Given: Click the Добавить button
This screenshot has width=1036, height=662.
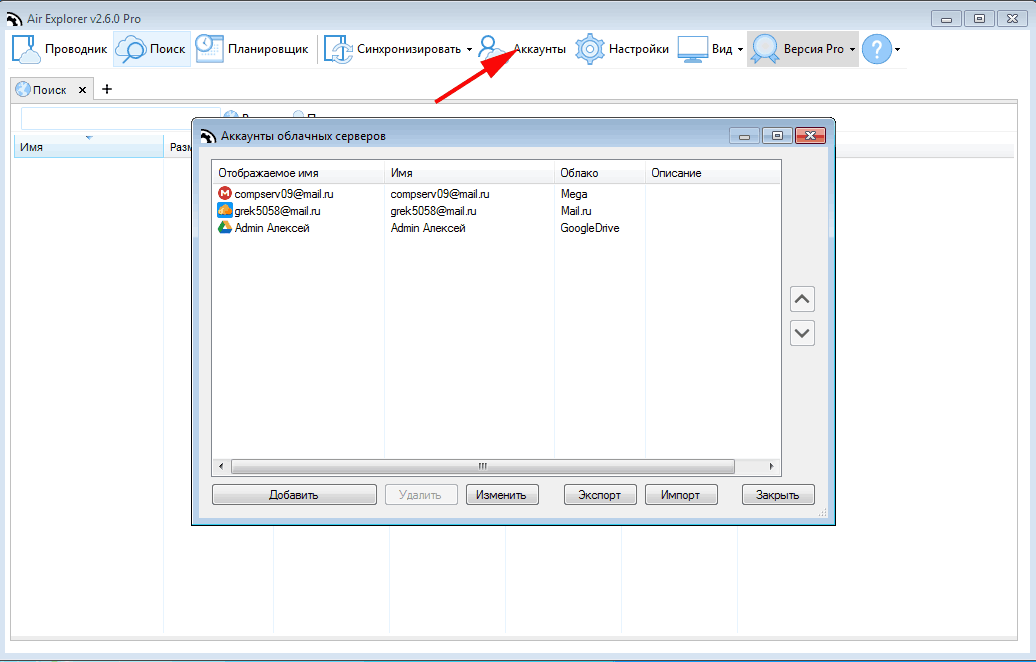Looking at the screenshot, I should (x=294, y=495).
